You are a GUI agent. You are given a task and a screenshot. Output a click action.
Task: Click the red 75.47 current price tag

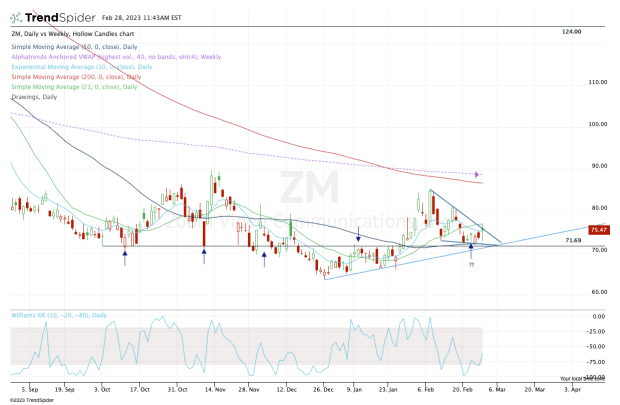coord(599,230)
